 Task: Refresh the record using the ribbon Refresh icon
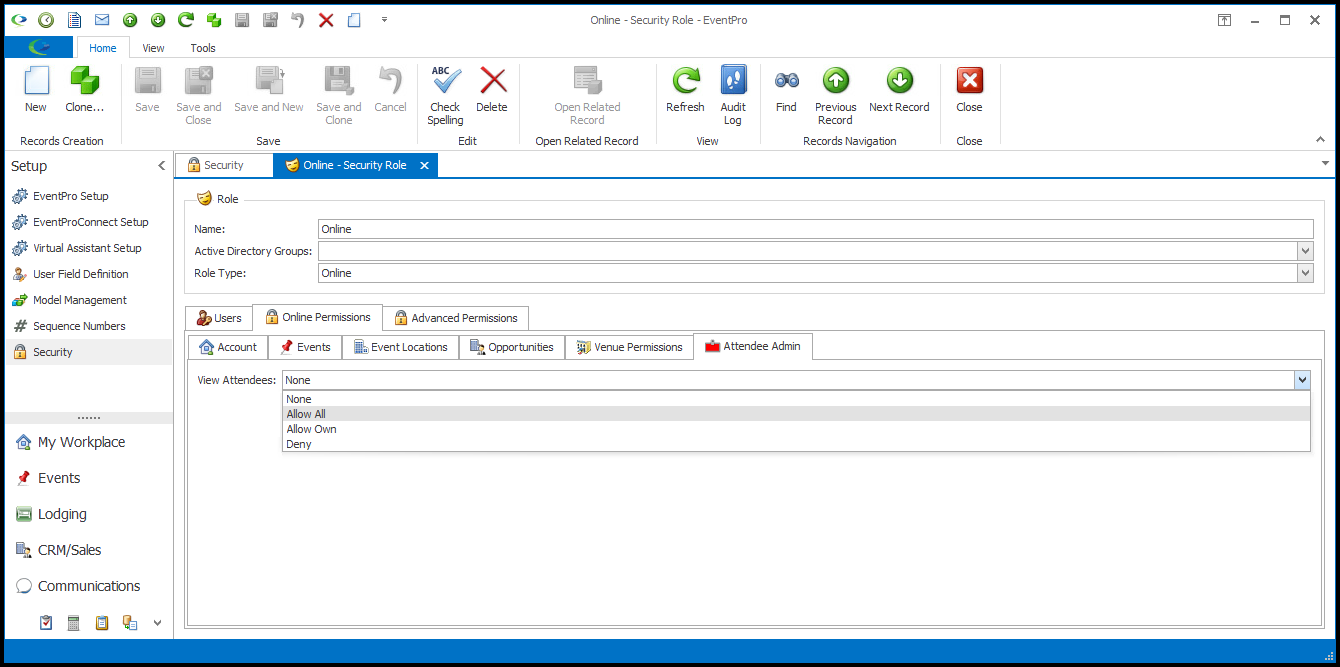tap(685, 81)
